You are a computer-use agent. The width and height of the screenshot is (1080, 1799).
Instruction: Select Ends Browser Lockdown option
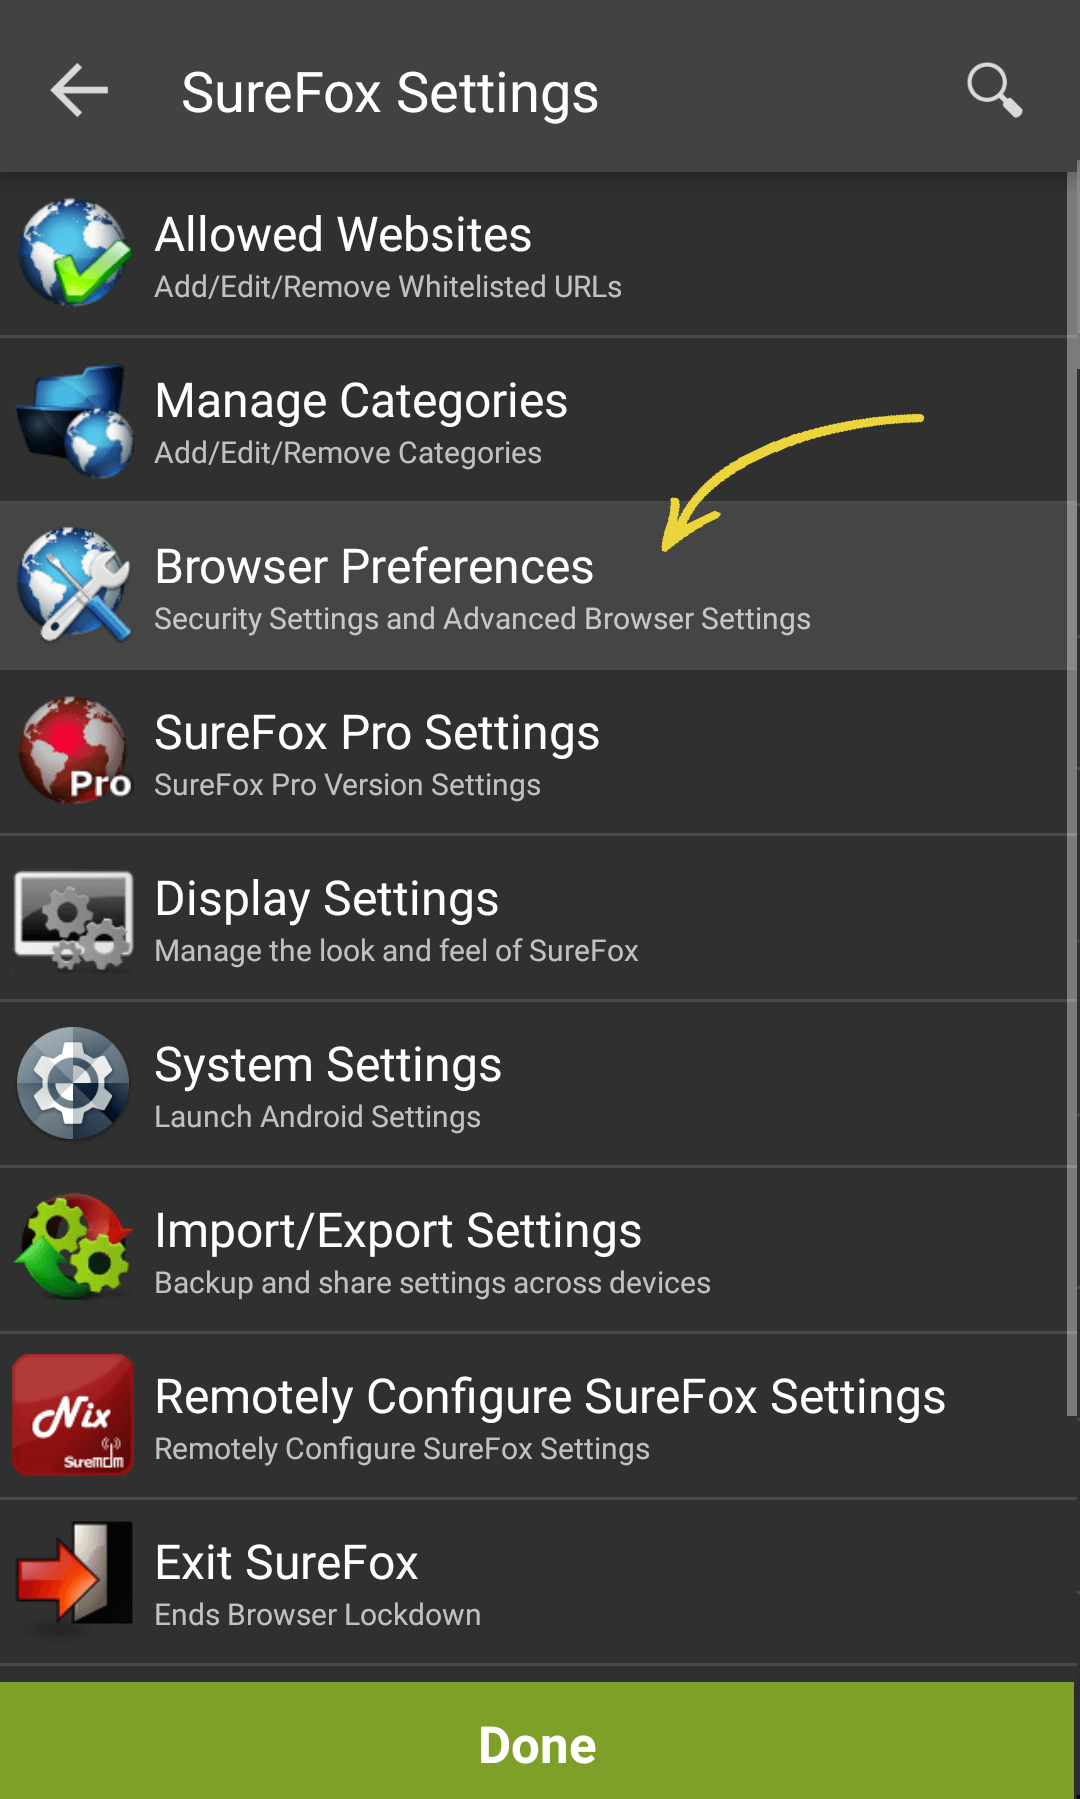[x=537, y=1582]
